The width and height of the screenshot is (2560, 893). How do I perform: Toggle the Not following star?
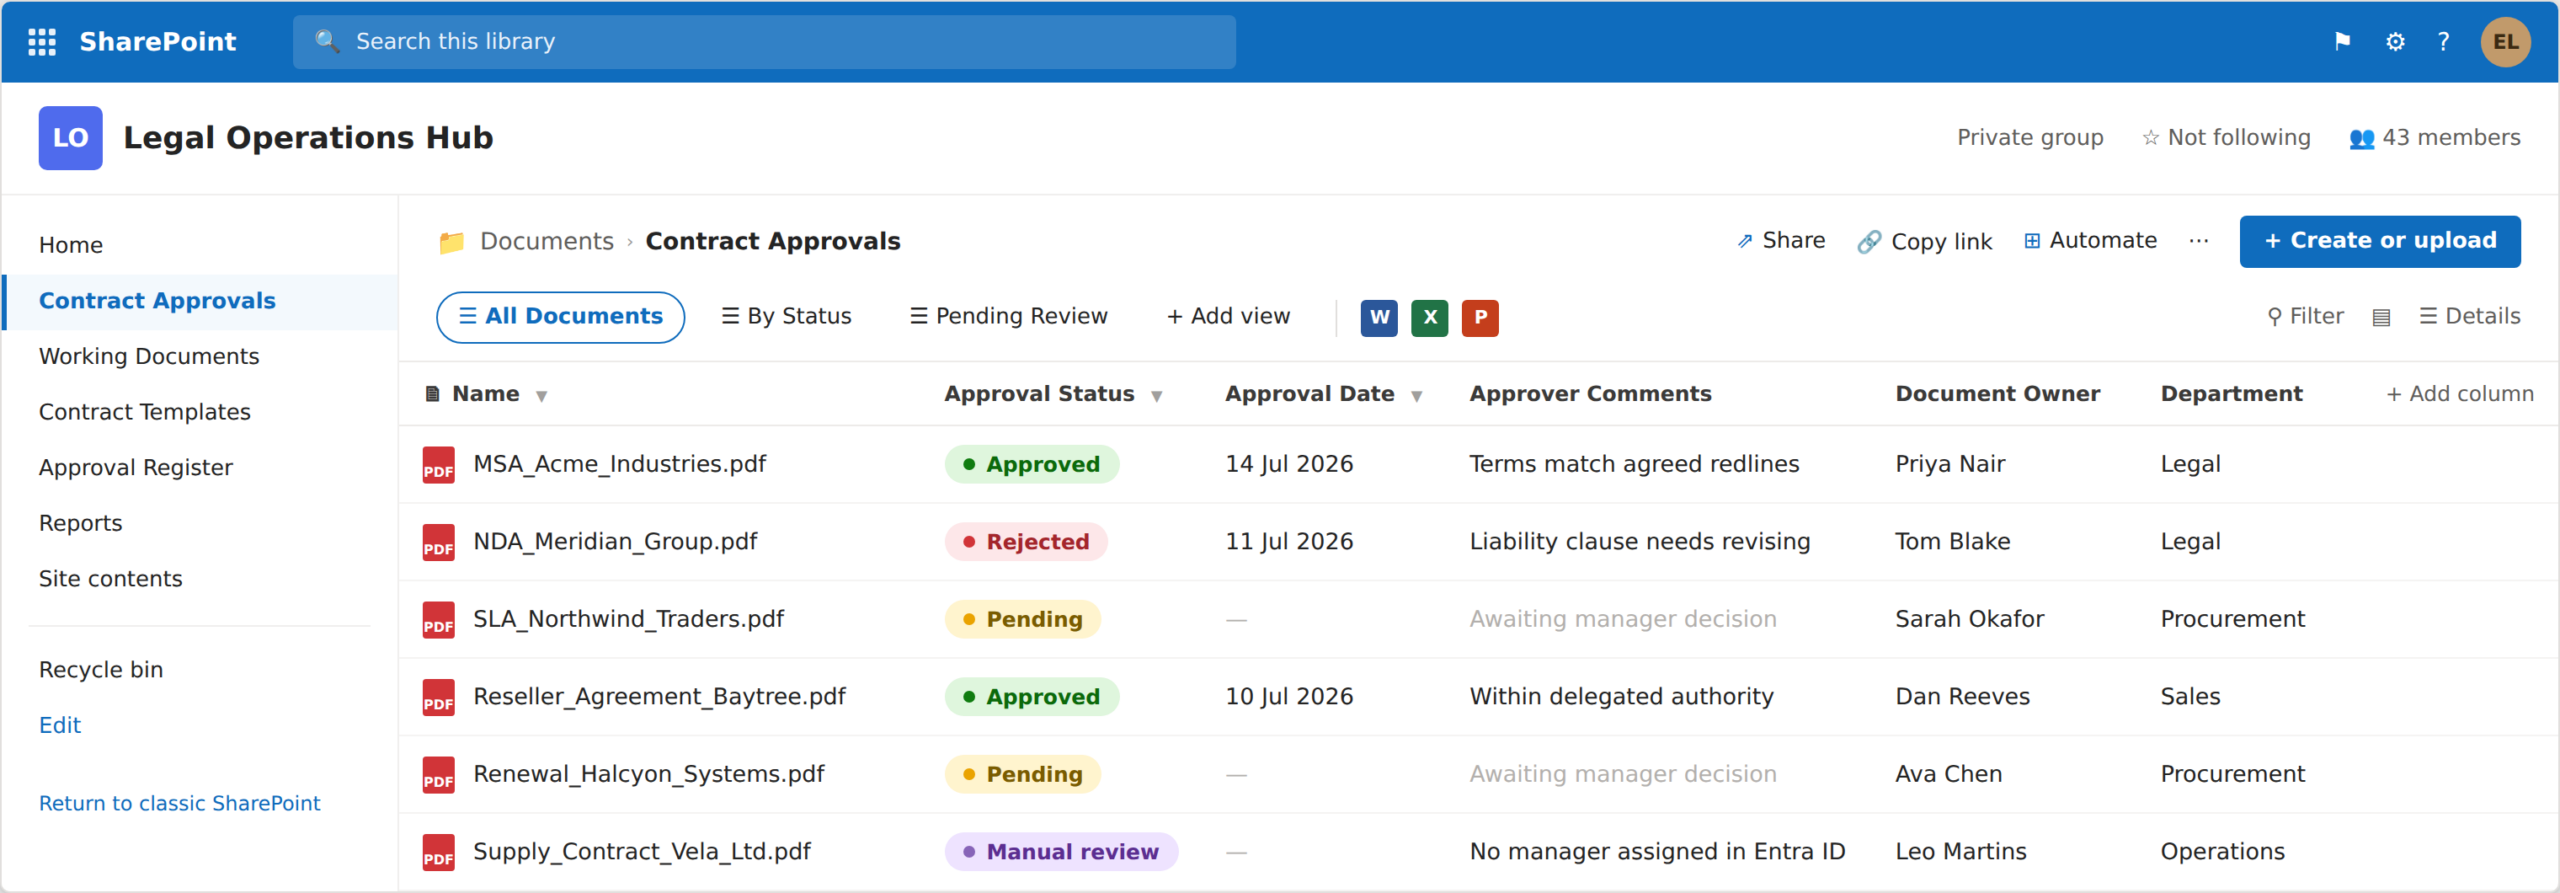pyautogui.click(x=2150, y=138)
